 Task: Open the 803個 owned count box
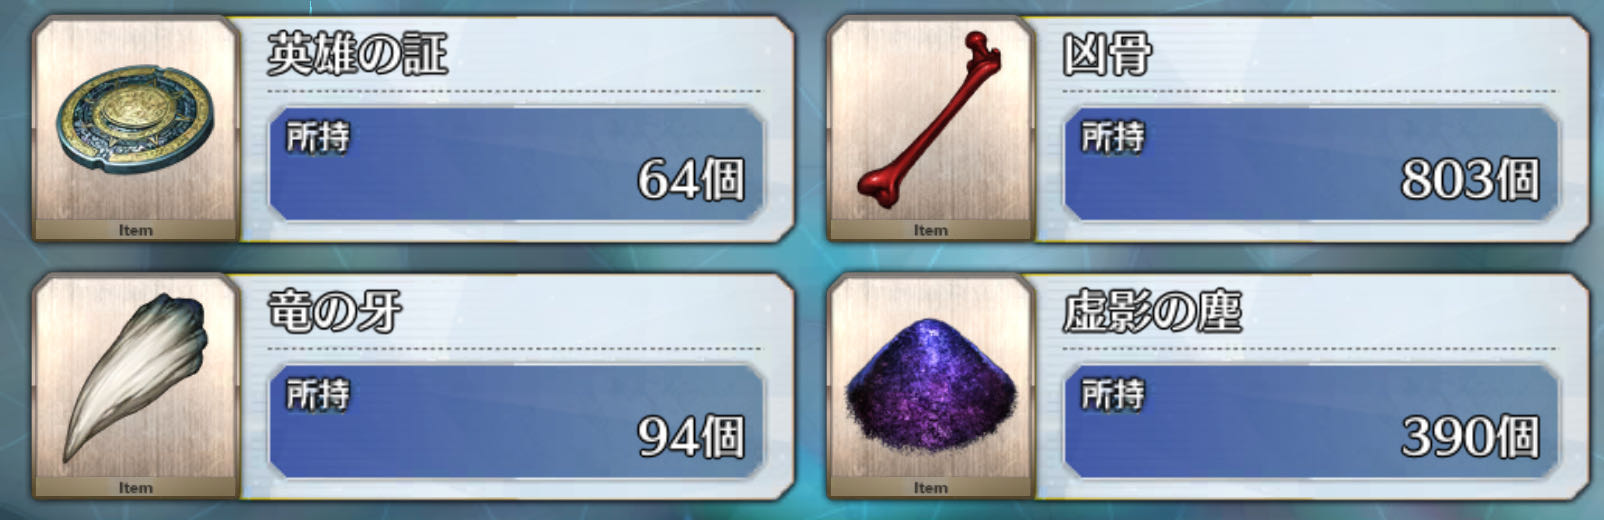(x=1311, y=163)
